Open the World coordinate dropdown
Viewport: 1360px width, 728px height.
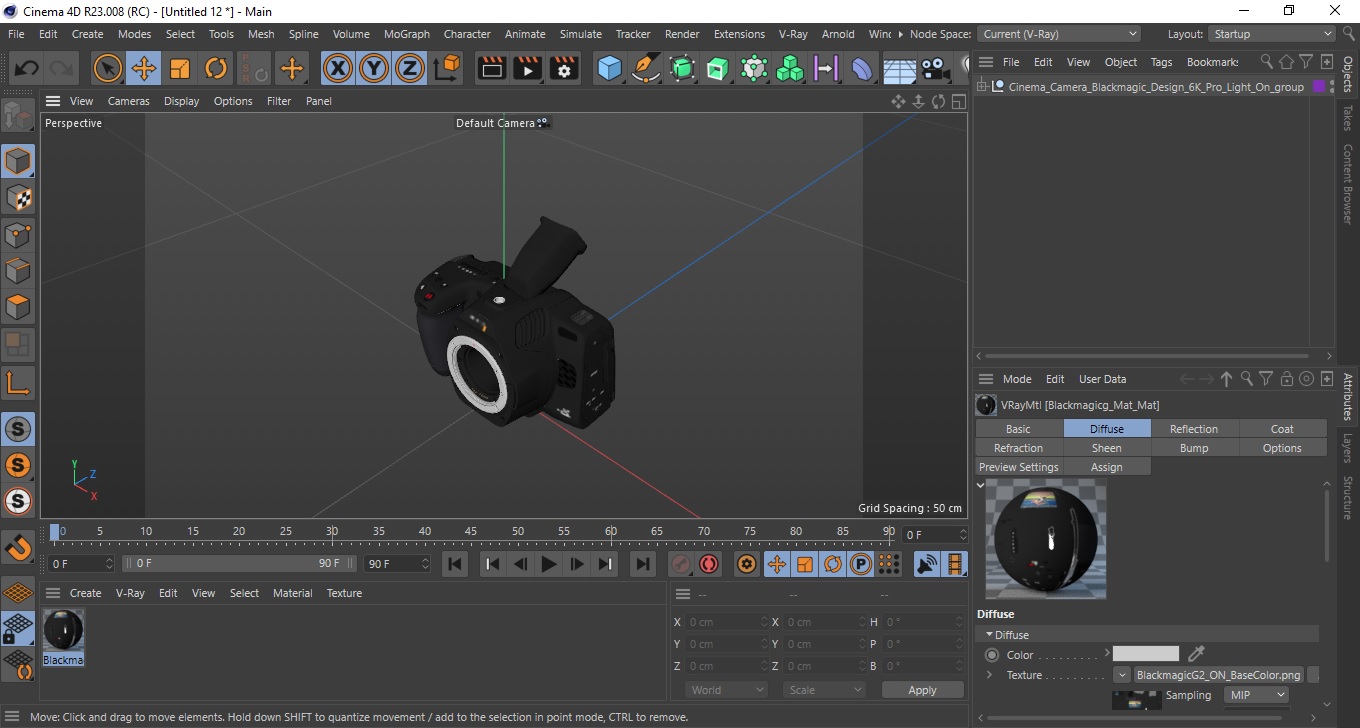tap(727, 690)
